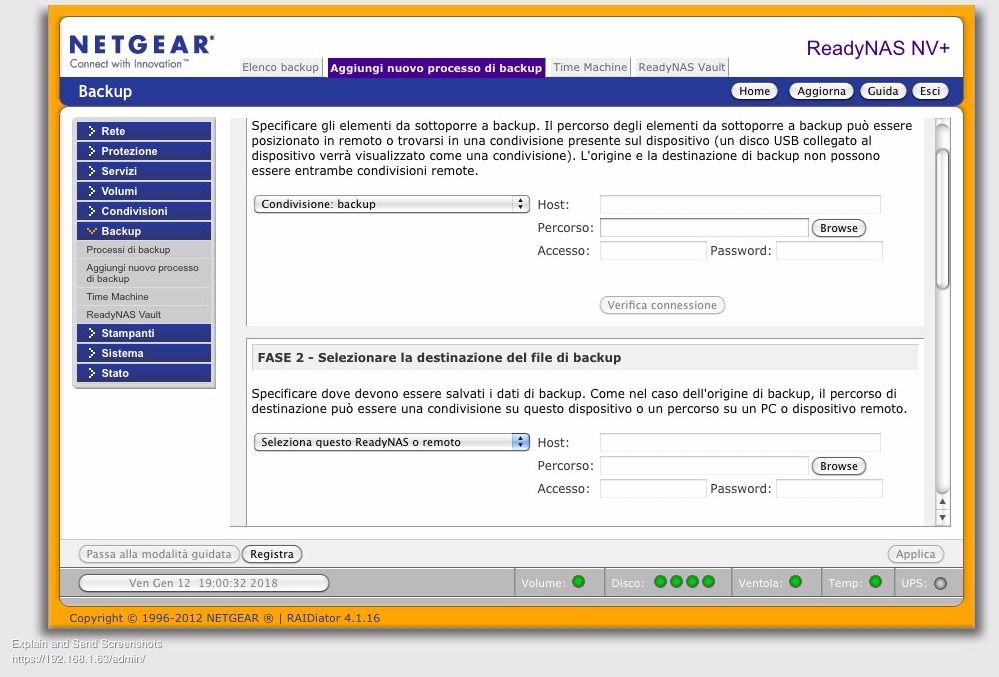Focus the destination Accesso input field
Screen dimensions: 999x677
point(653,488)
